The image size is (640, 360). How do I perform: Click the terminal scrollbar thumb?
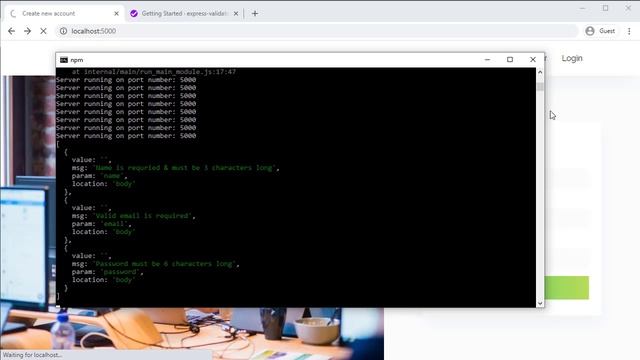[x=540, y=87]
